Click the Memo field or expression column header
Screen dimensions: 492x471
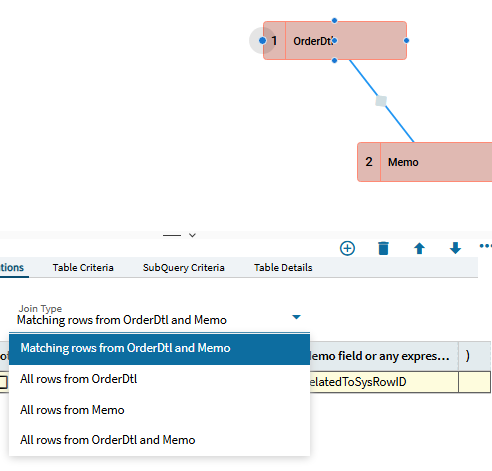(384, 356)
